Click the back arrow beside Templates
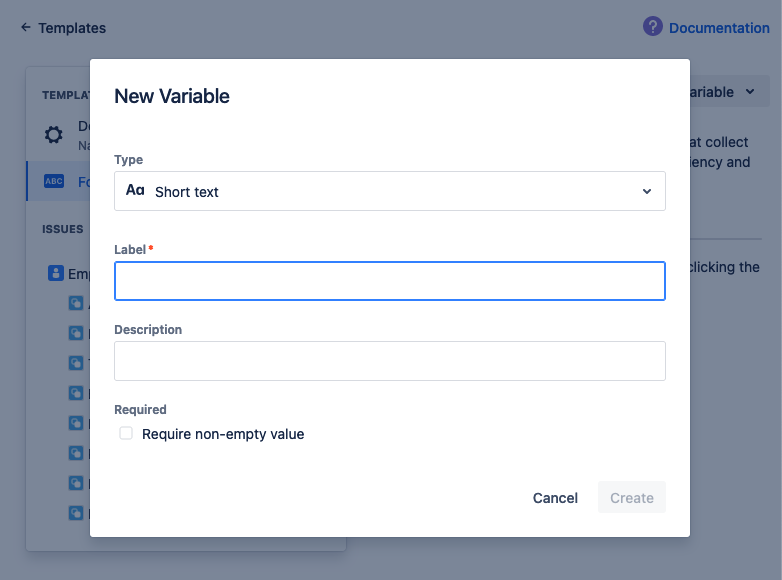782x580 pixels. 25,28
